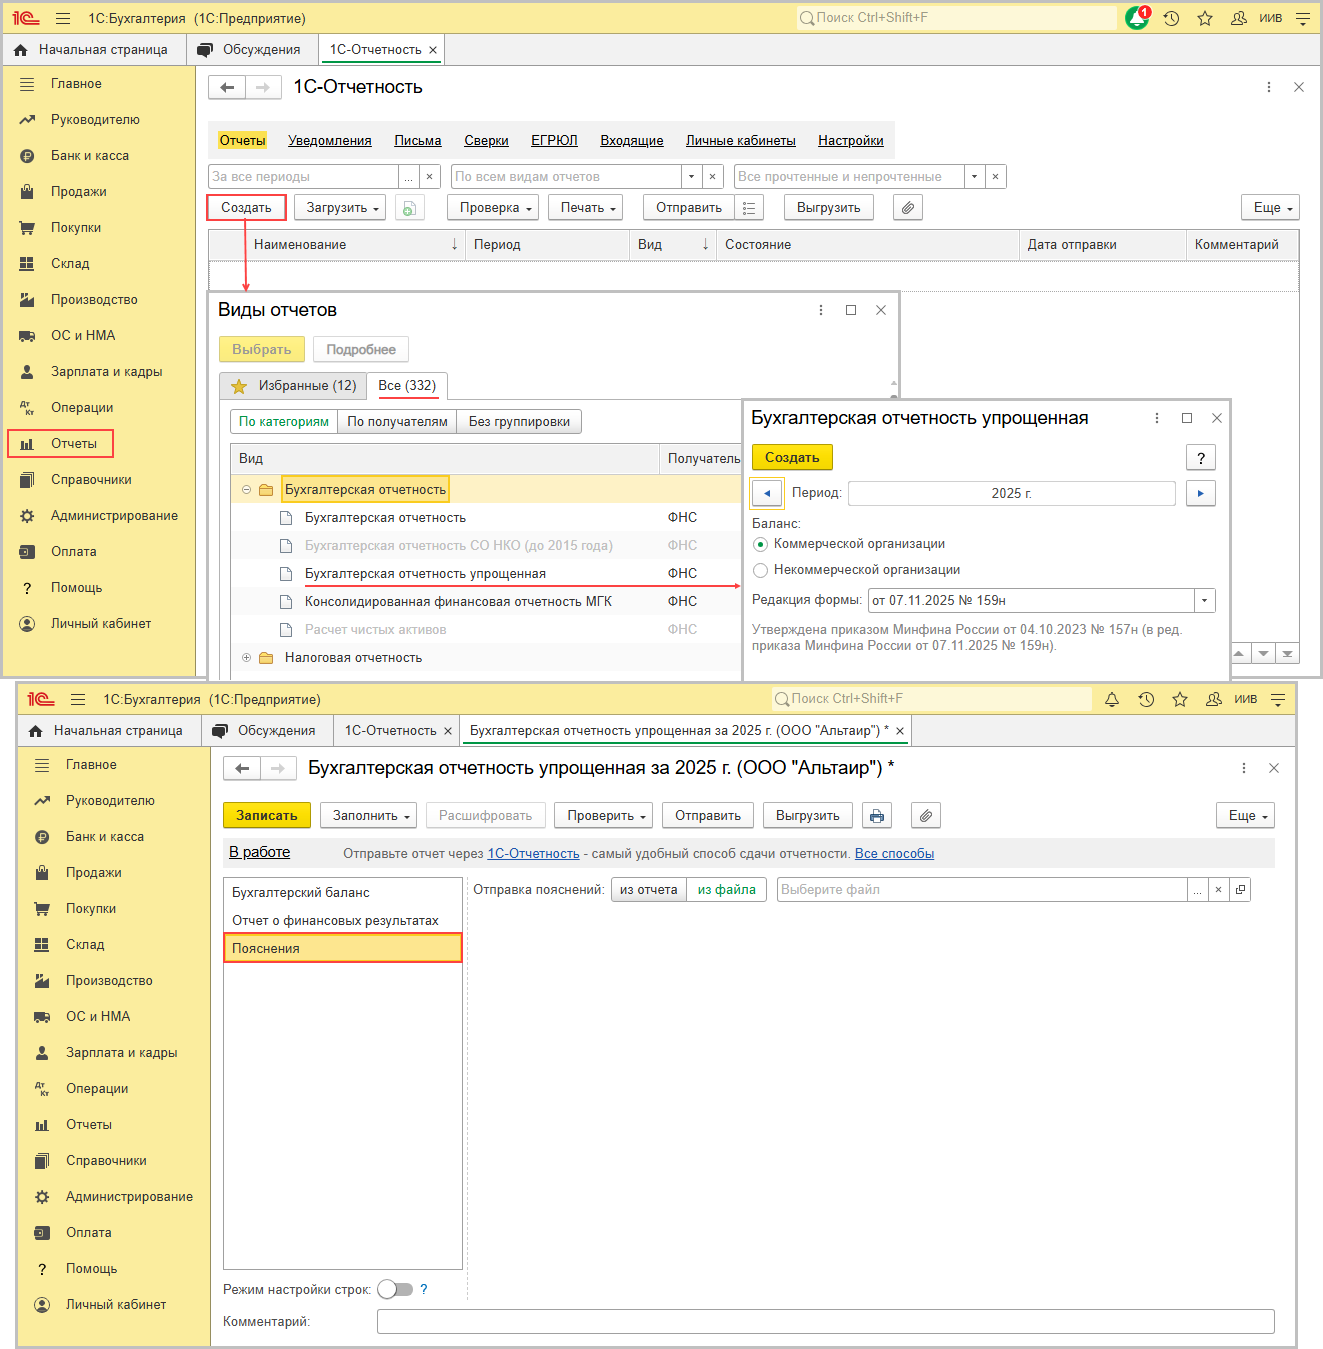
Task: Click the question mark help button beside Создать
Action: [x=1201, y=457]
